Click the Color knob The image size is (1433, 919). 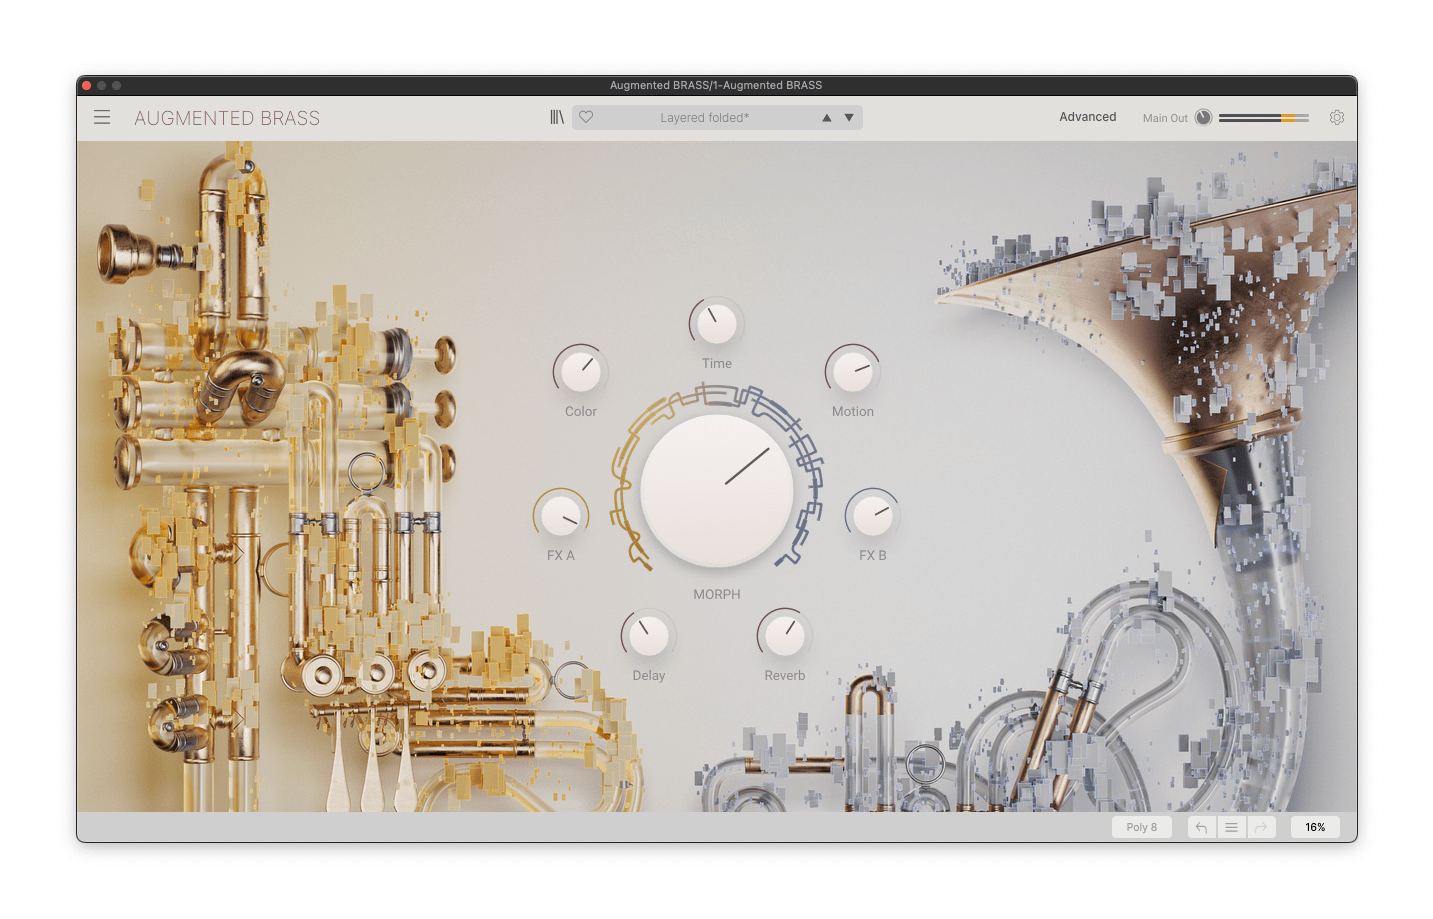pyautogui.click(x=580, y=372)
